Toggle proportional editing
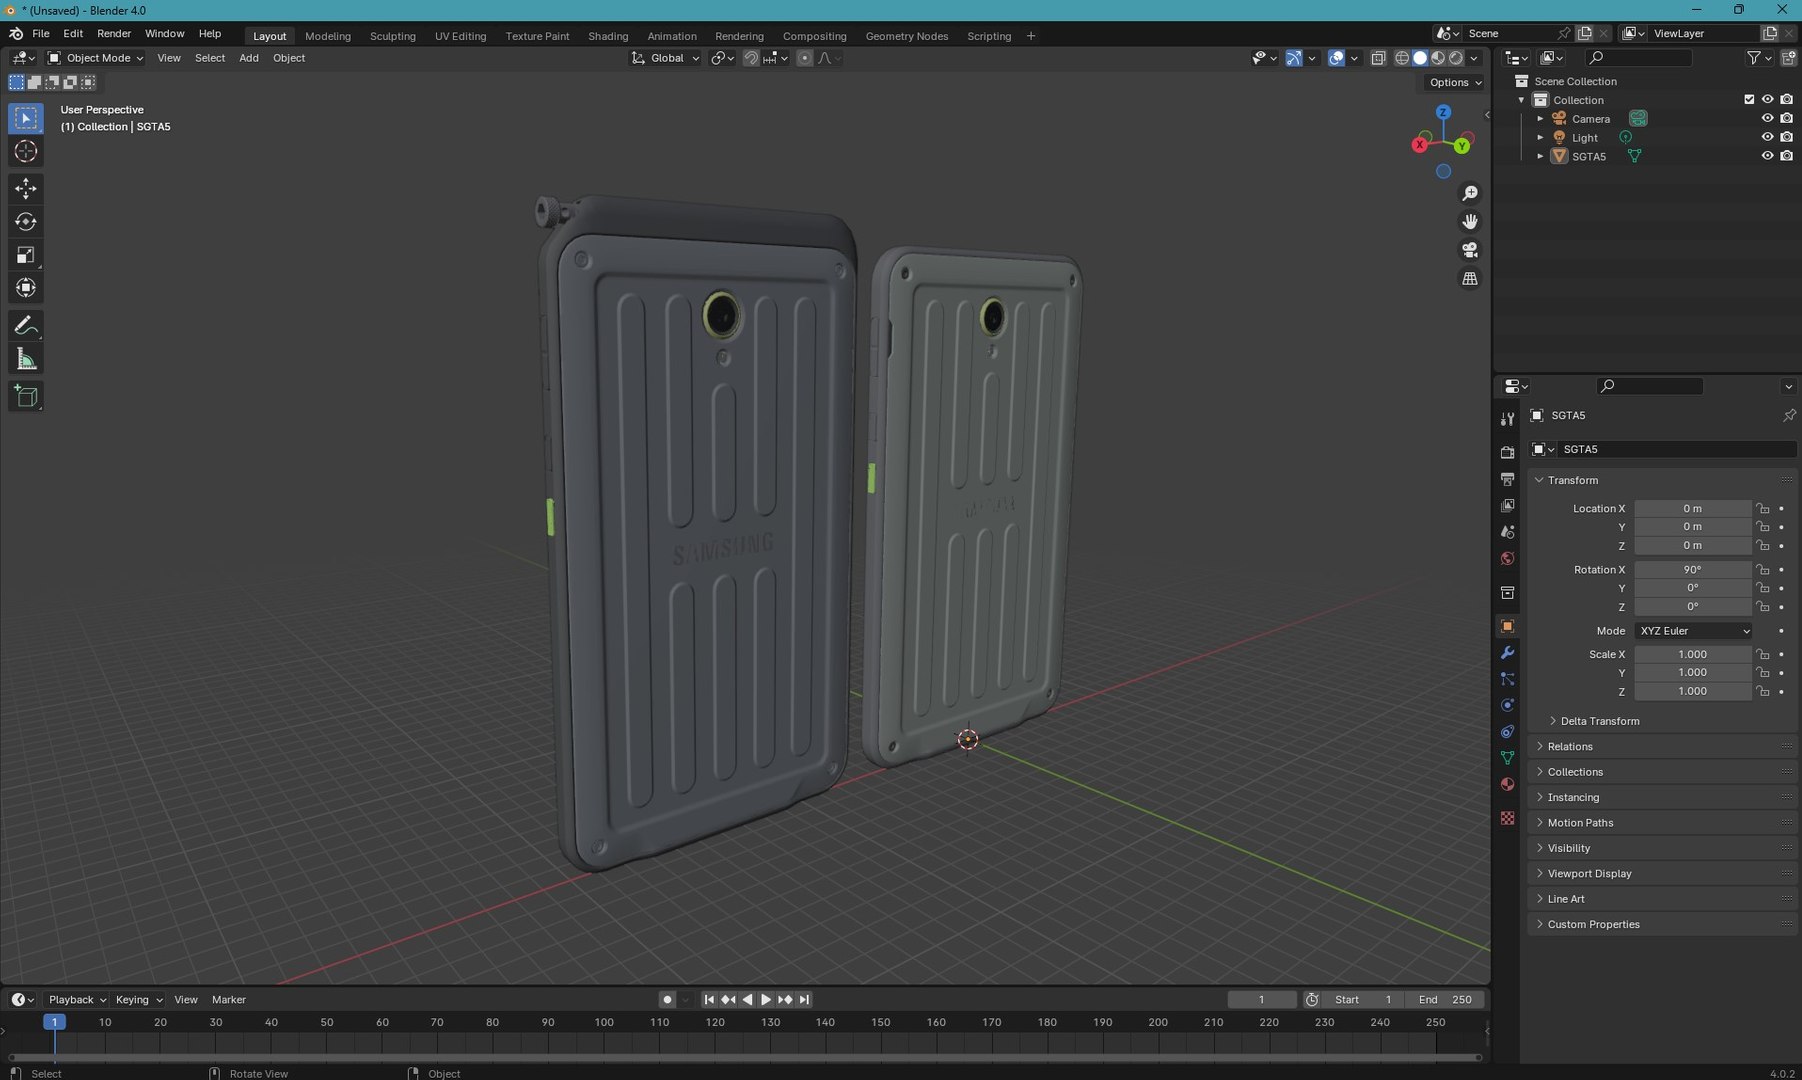Viewport: 1802px width, 1080px height. tap(805, 58)
